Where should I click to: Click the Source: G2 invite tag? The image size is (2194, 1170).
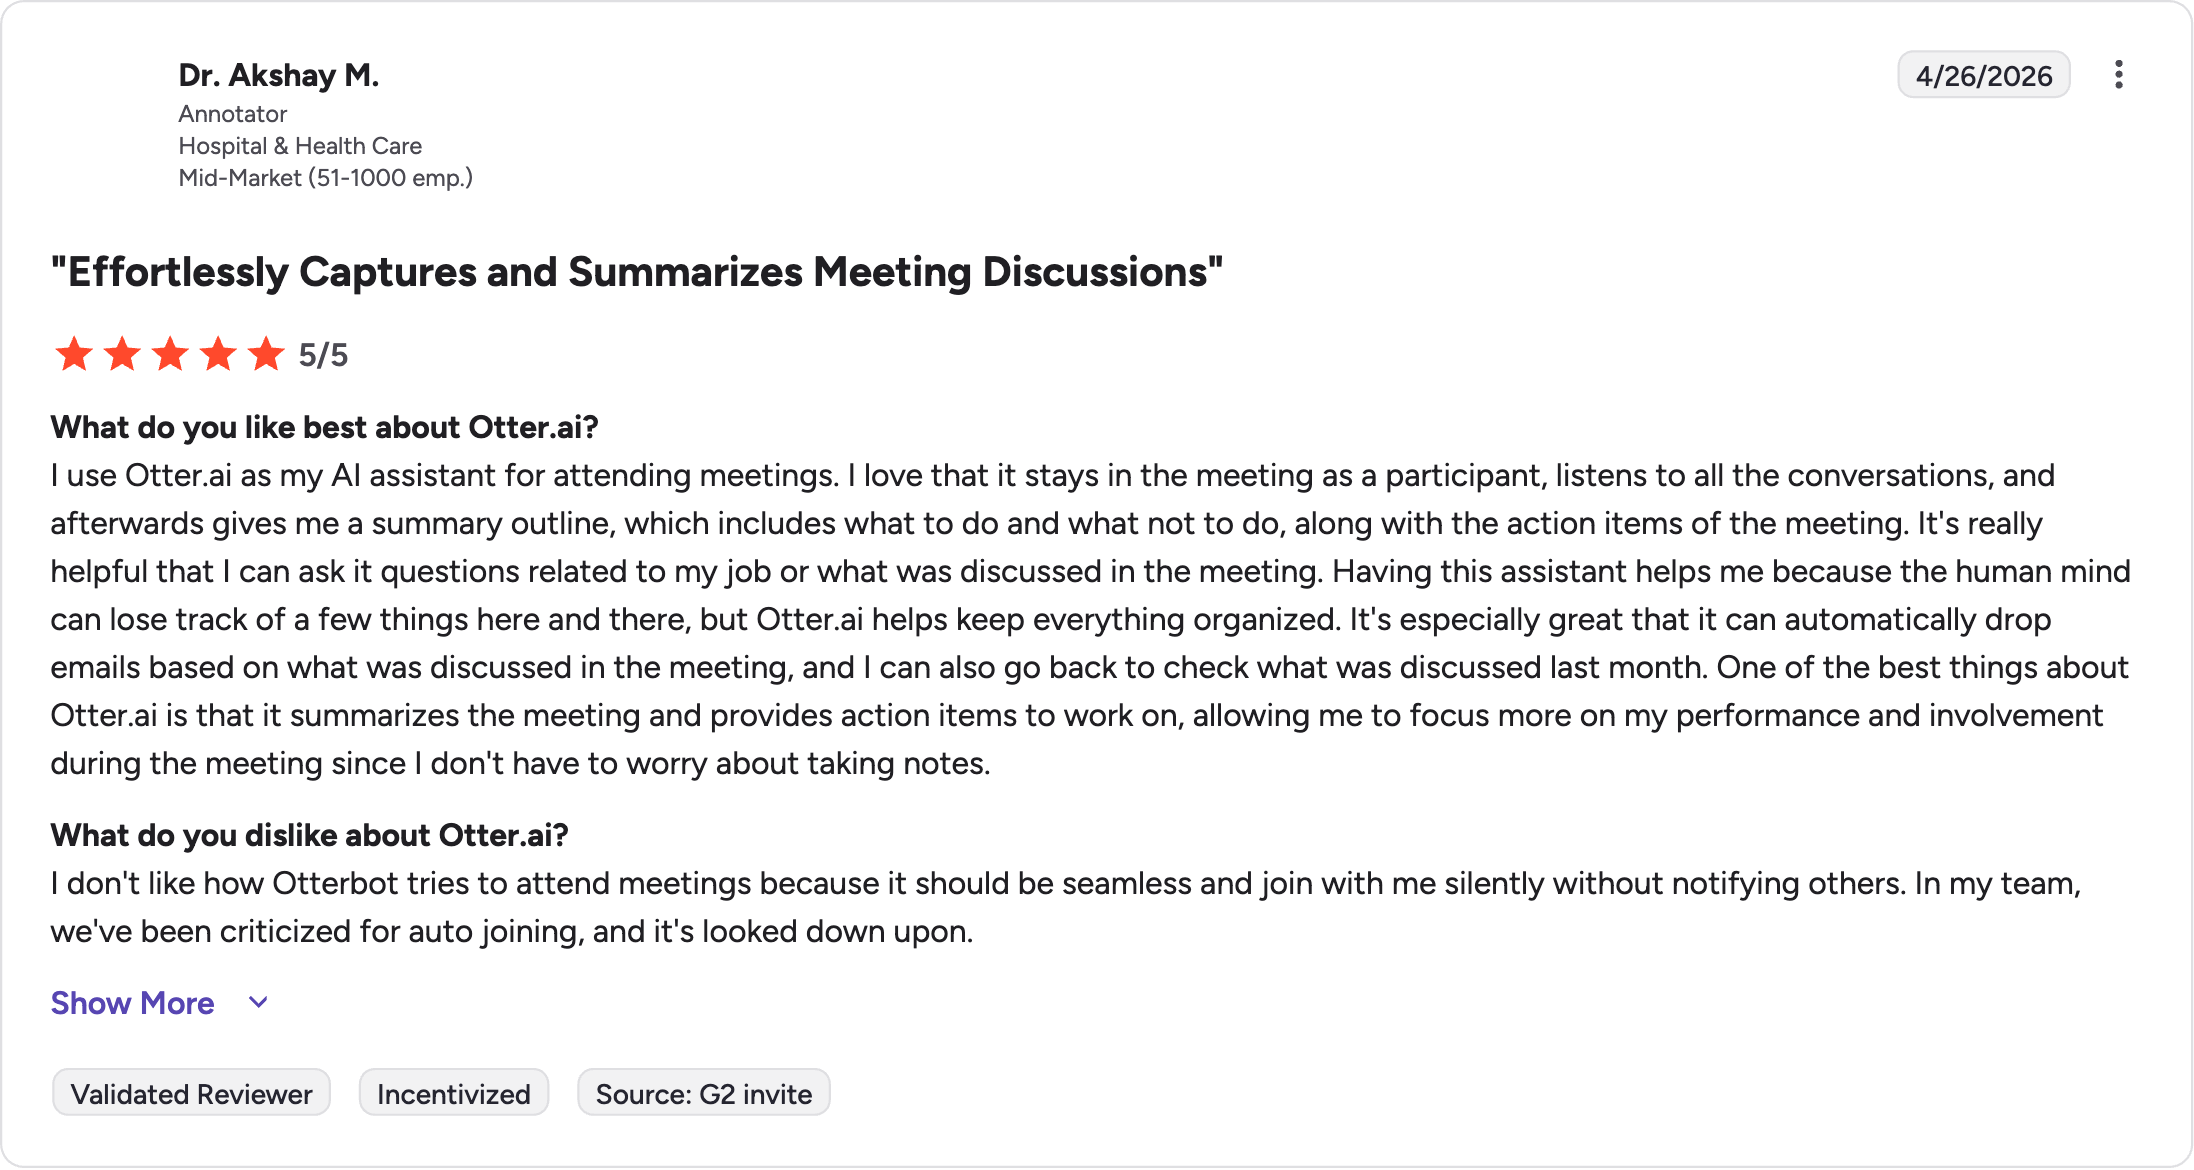coord(704,1093)
